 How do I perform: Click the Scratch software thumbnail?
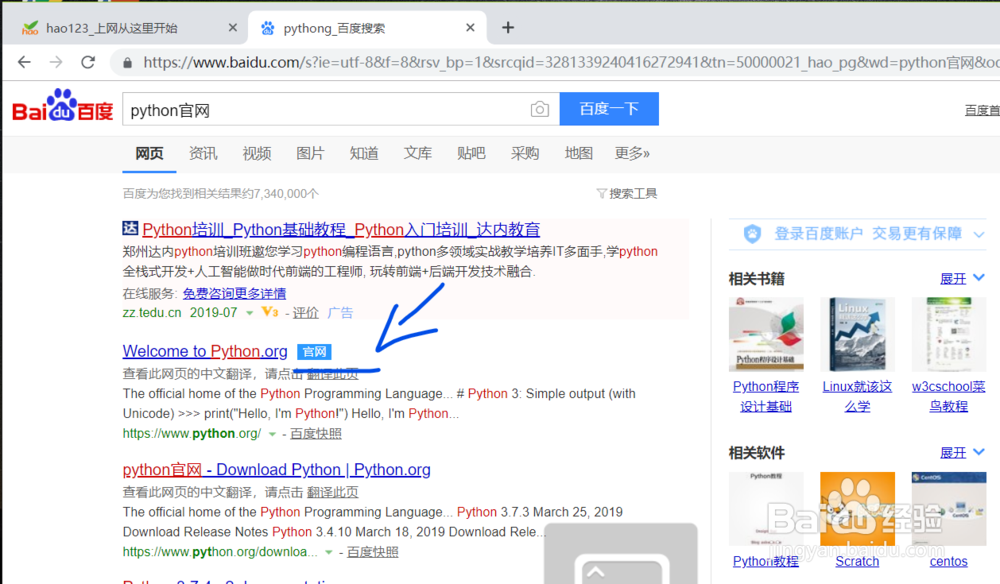[x=857, y=509]
